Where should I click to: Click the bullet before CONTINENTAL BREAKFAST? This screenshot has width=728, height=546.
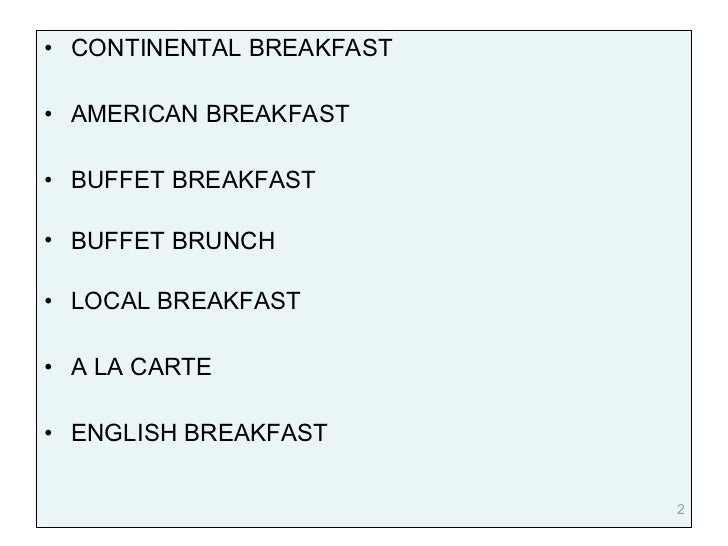click(x=48, y=48)
